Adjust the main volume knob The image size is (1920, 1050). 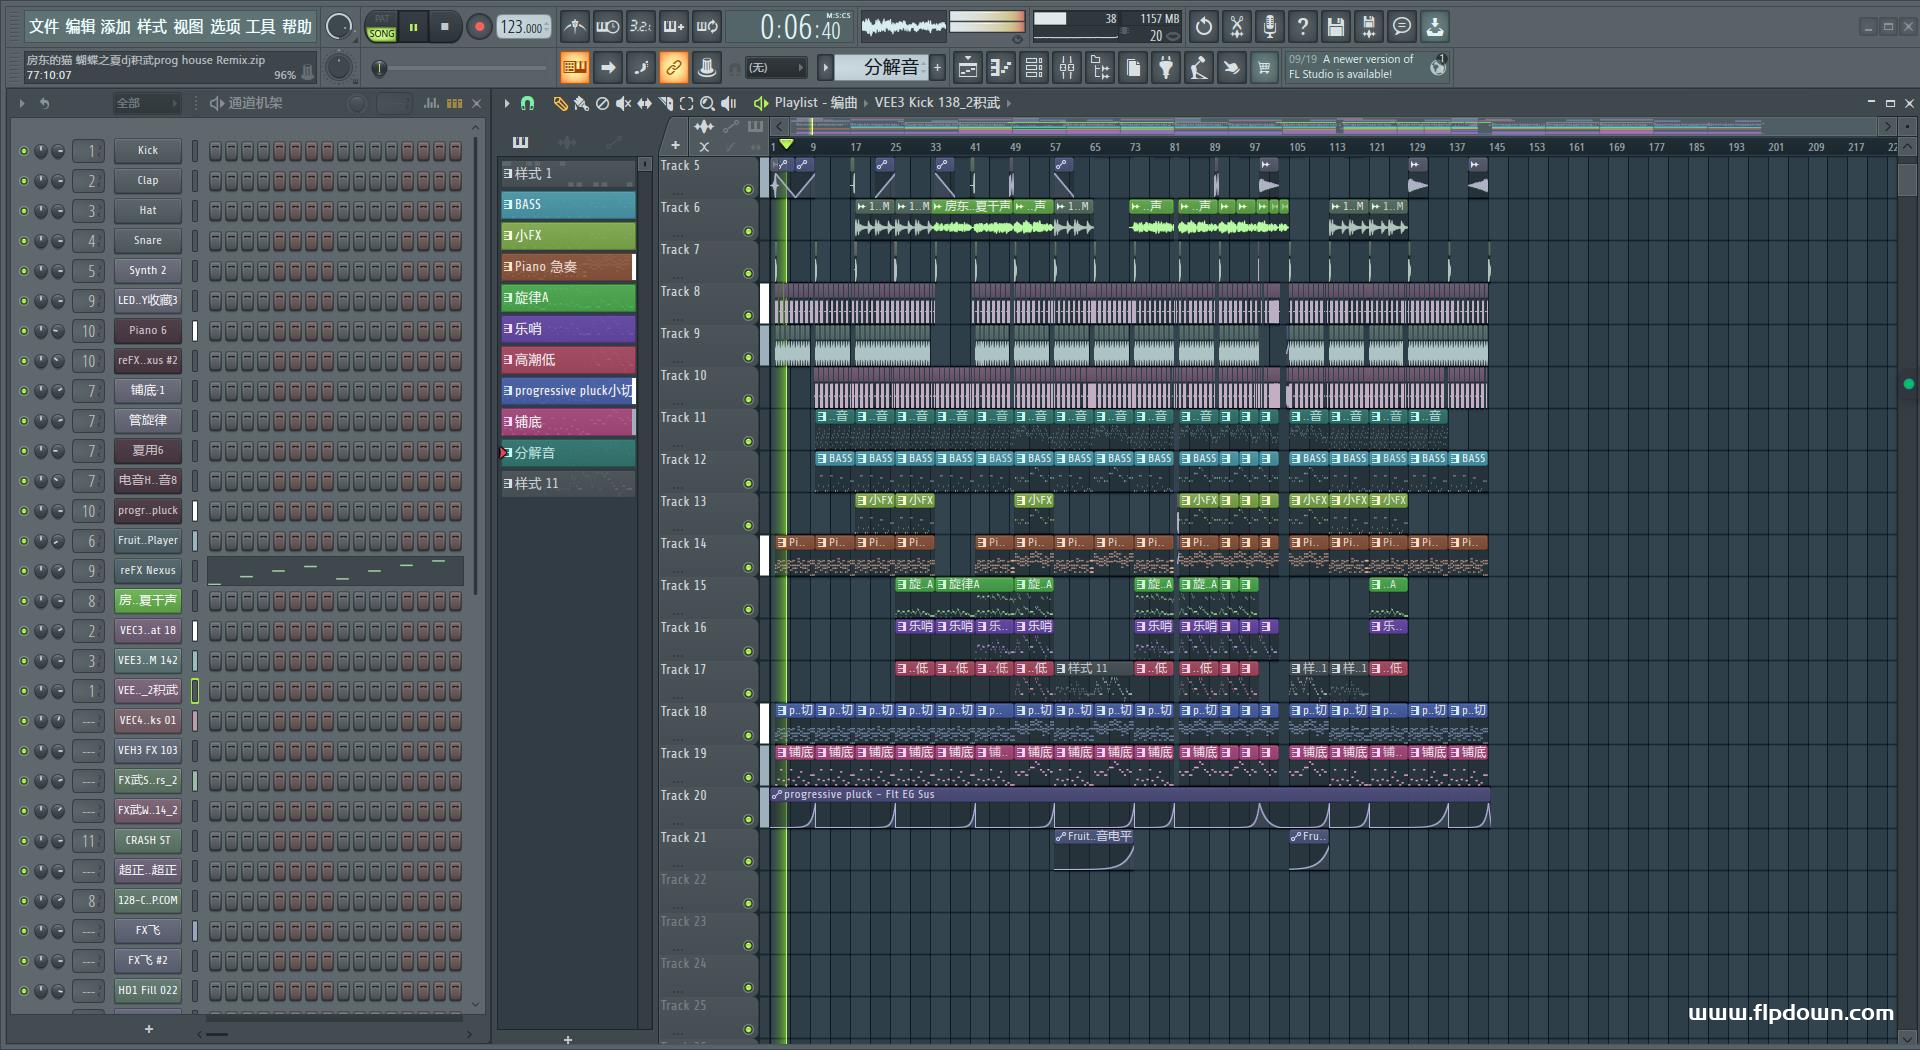coord(340,27)
